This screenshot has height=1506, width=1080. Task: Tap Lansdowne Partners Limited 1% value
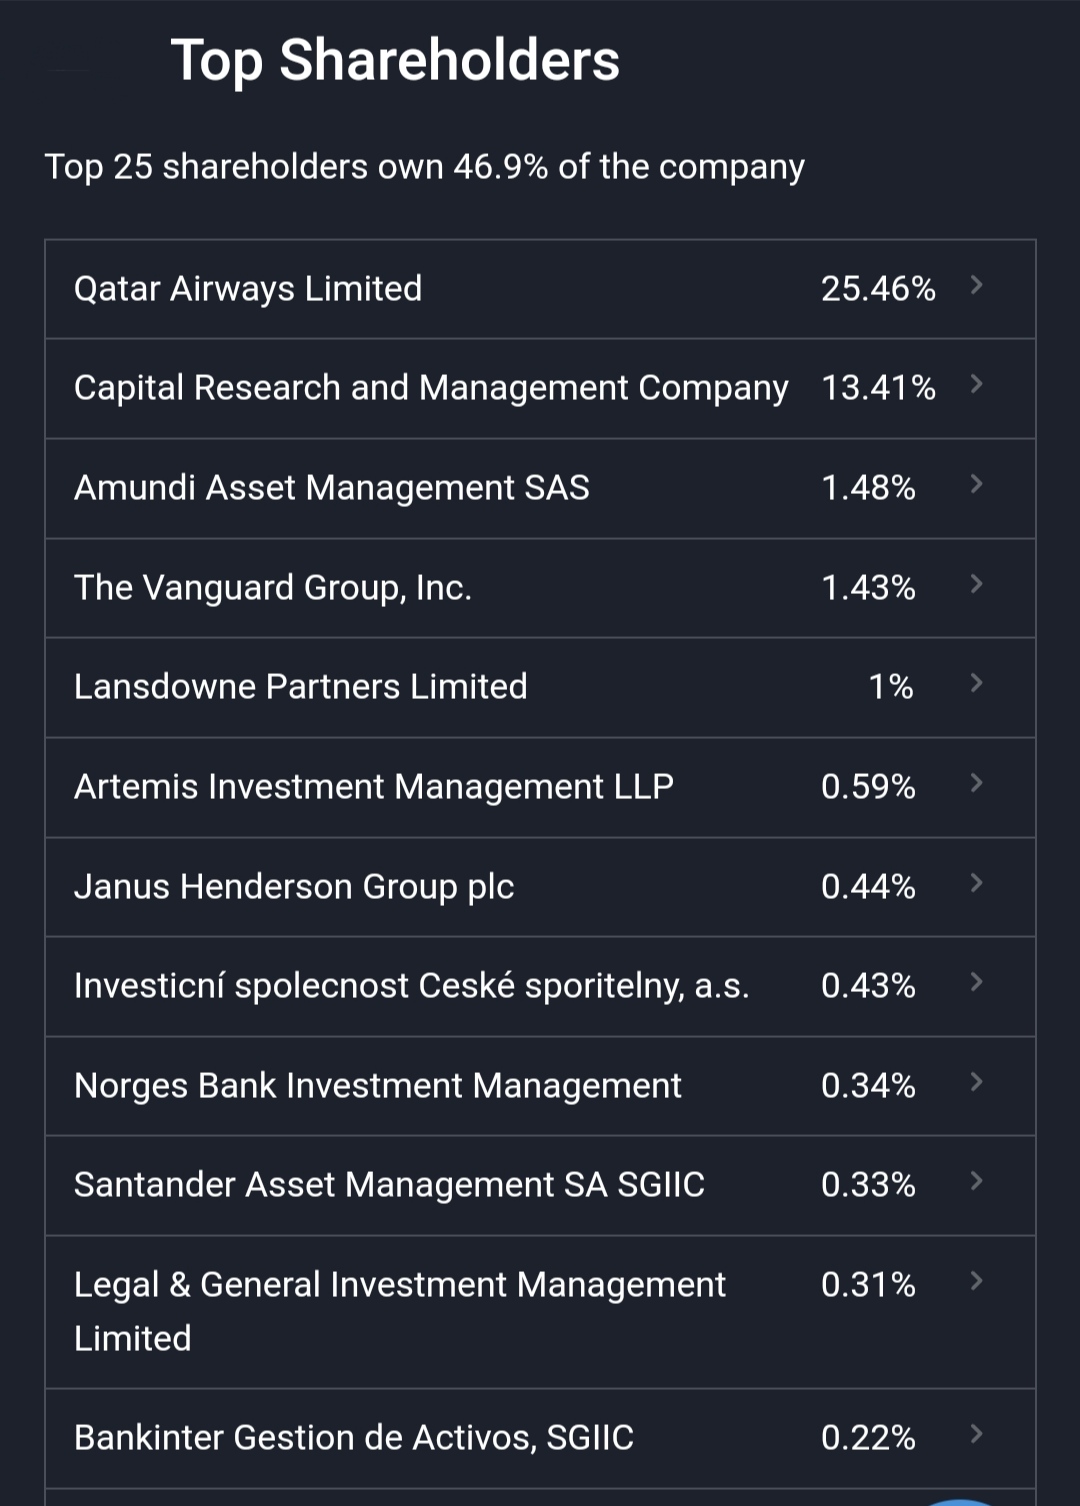[x=890, y=687]
